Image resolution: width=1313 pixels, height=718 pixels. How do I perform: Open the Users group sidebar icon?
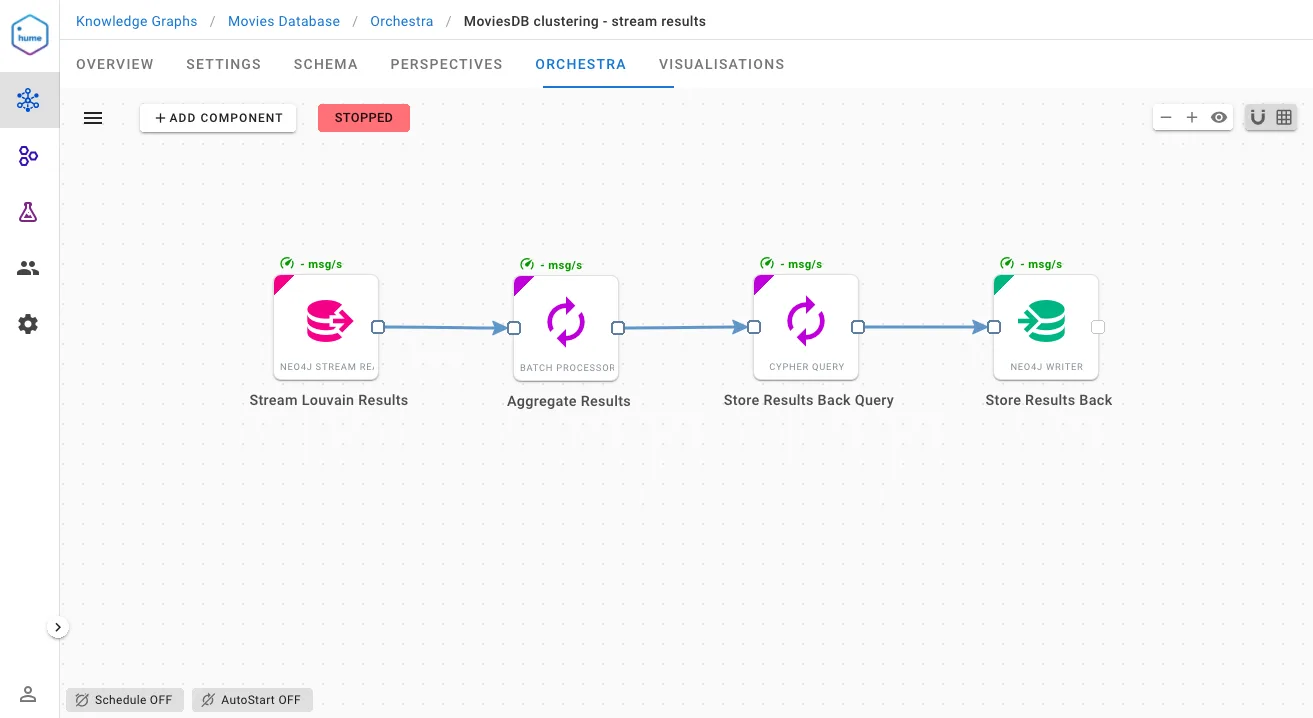pyautogui.click(x=28, y=268)
